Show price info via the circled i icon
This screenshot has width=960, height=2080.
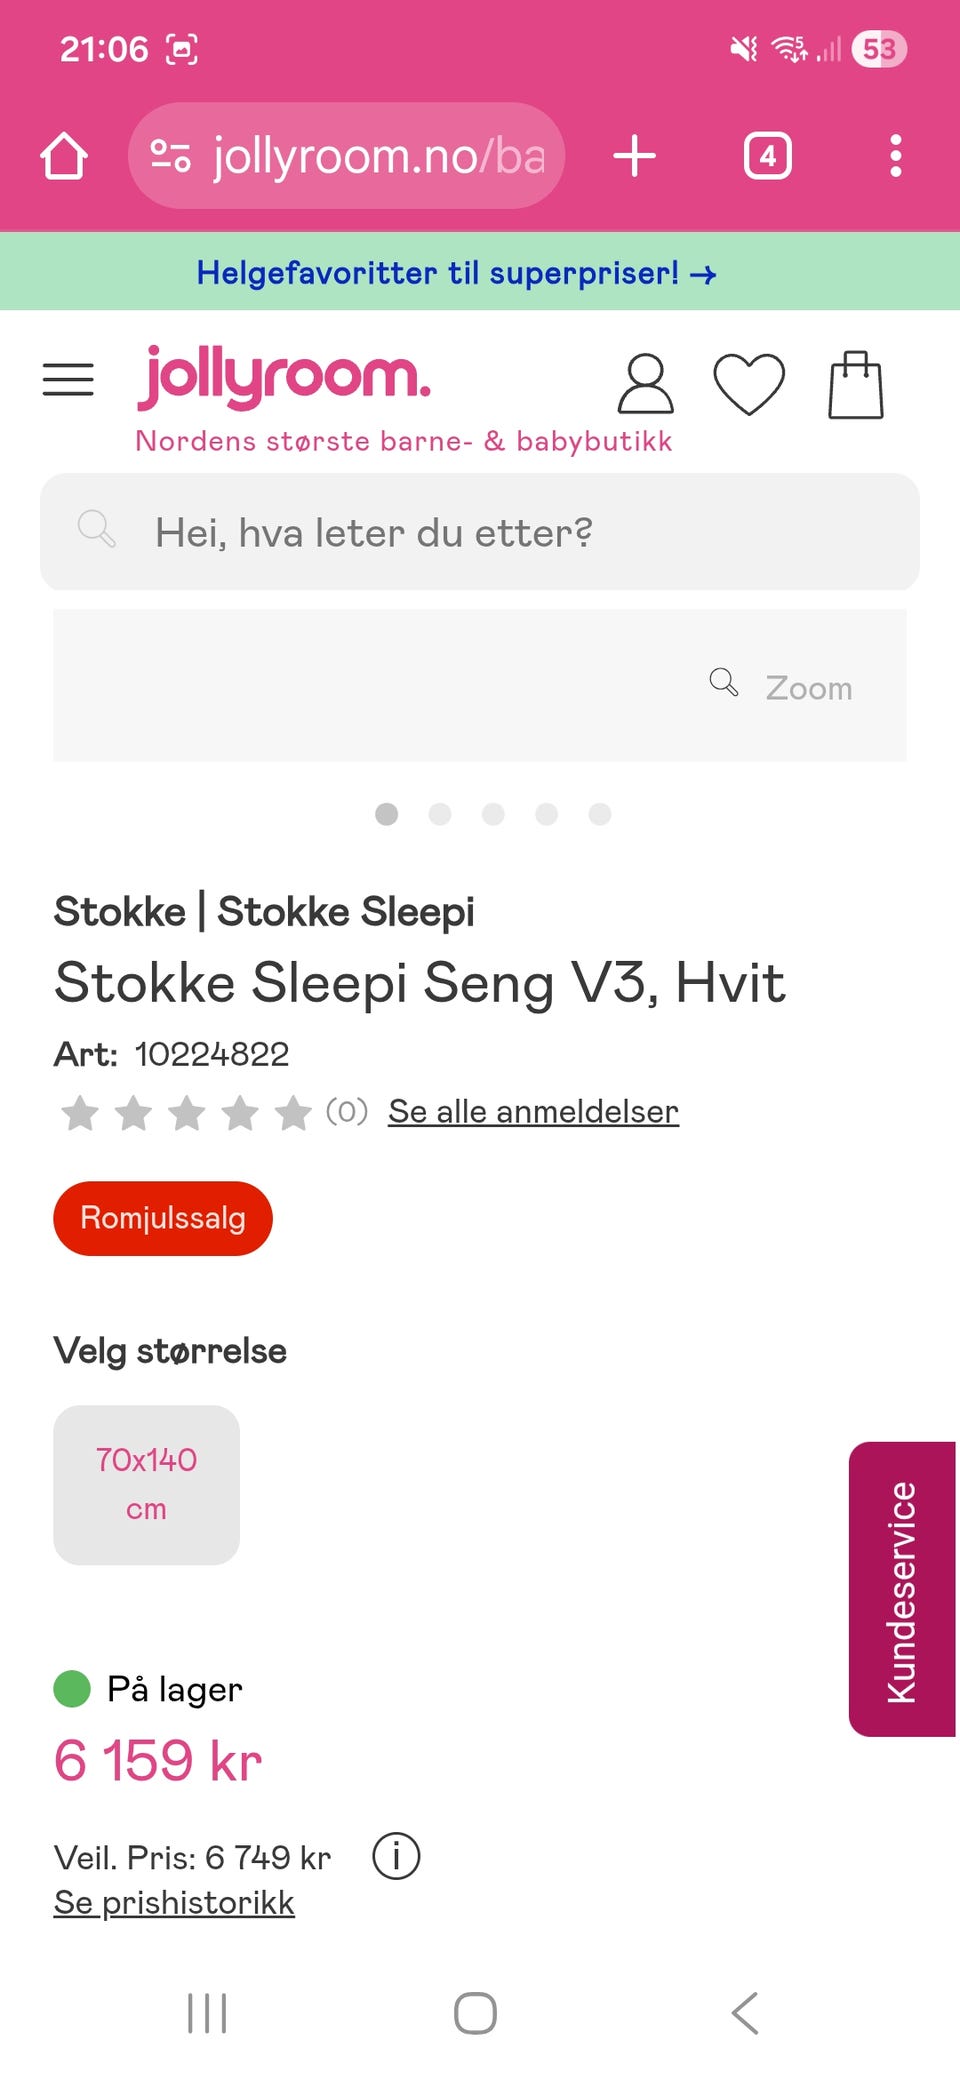(396, 1857)
